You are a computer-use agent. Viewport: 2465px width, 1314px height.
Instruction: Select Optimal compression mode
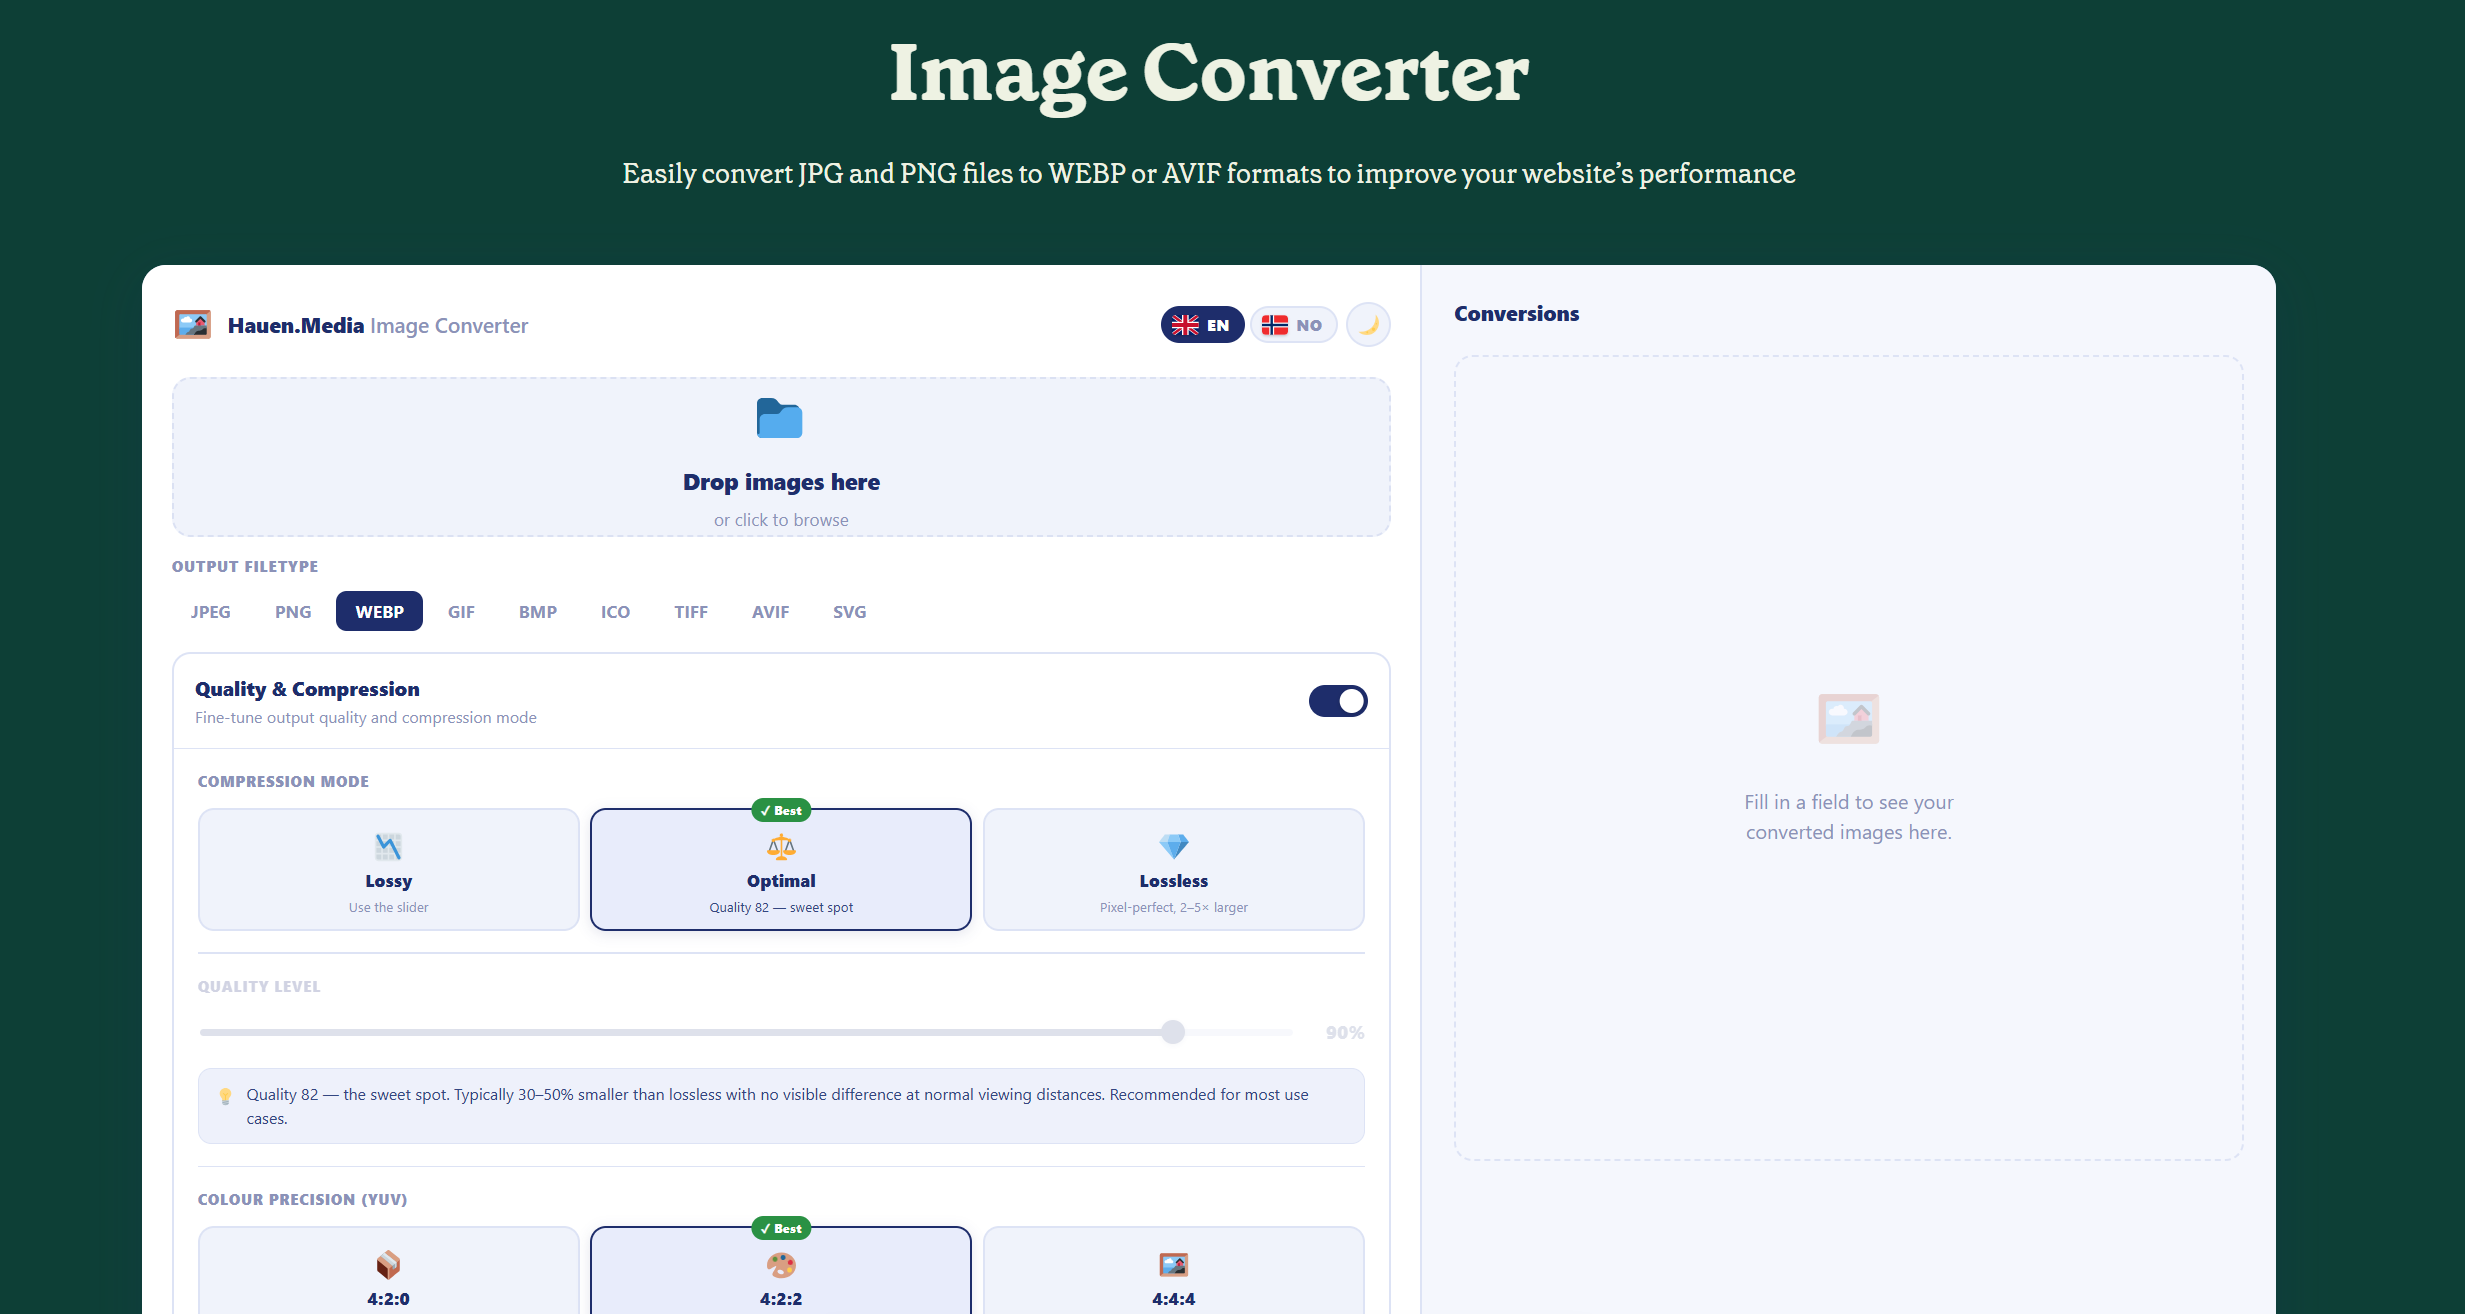pos(781,869)
